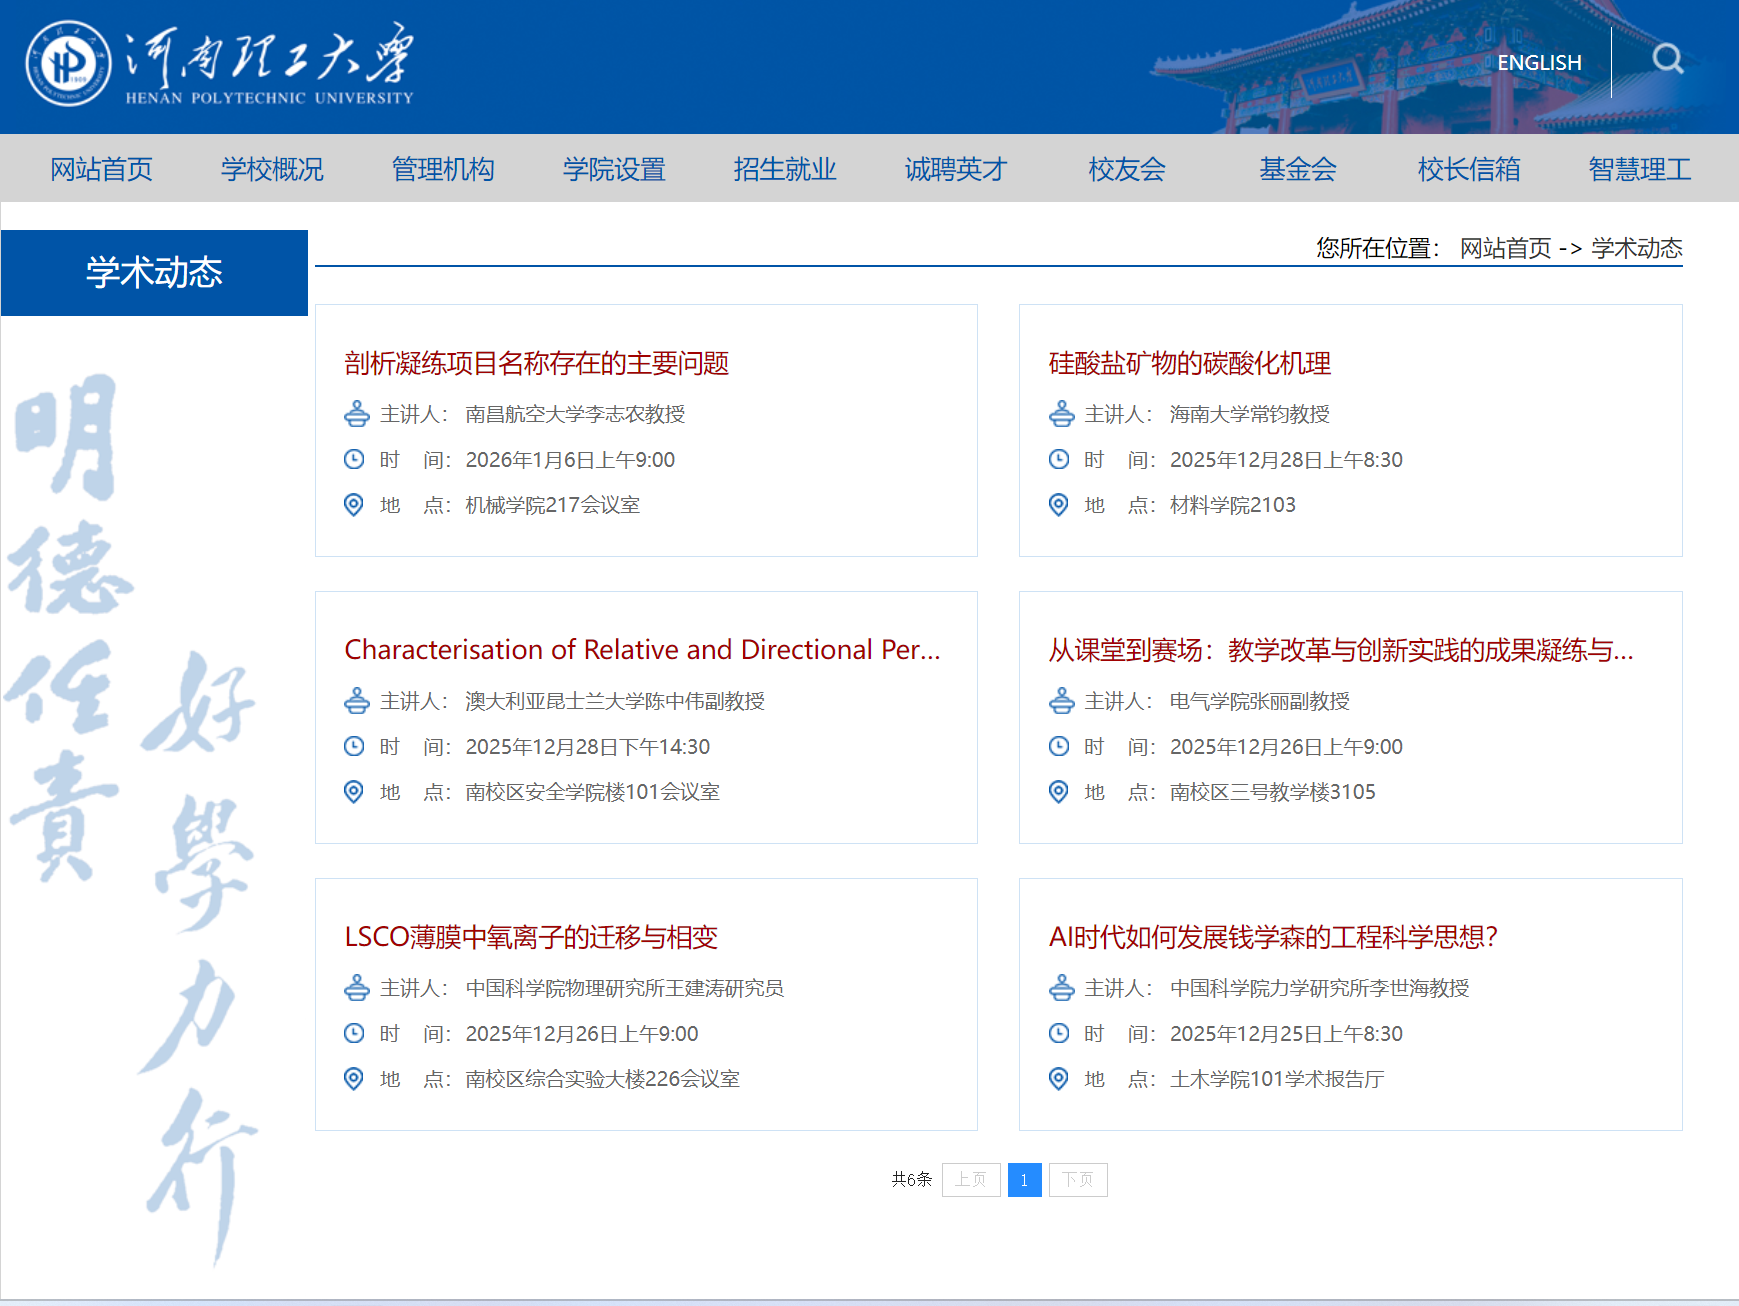Open the 智慧理工 navigation item
The height and width of the screenshot is (1306, 1739).
click(x=1639, y=169)
